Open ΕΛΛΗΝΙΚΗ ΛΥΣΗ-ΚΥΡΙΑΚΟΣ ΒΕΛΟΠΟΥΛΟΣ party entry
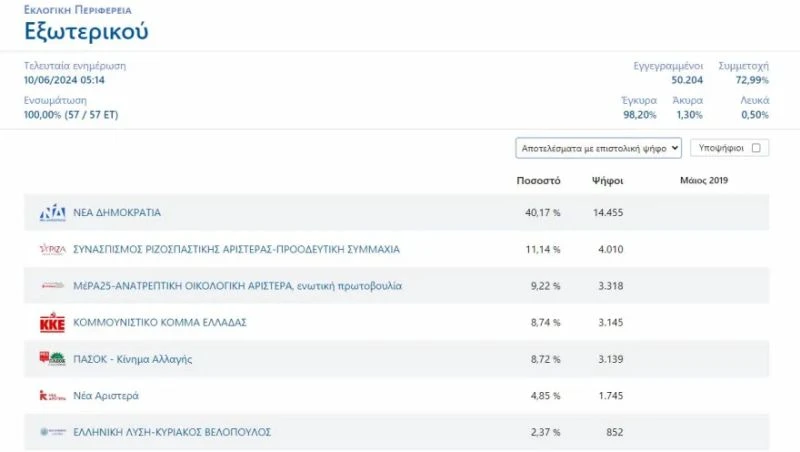Image resolution: width=800 pixels, height=452 pixels. click(172, 432)
